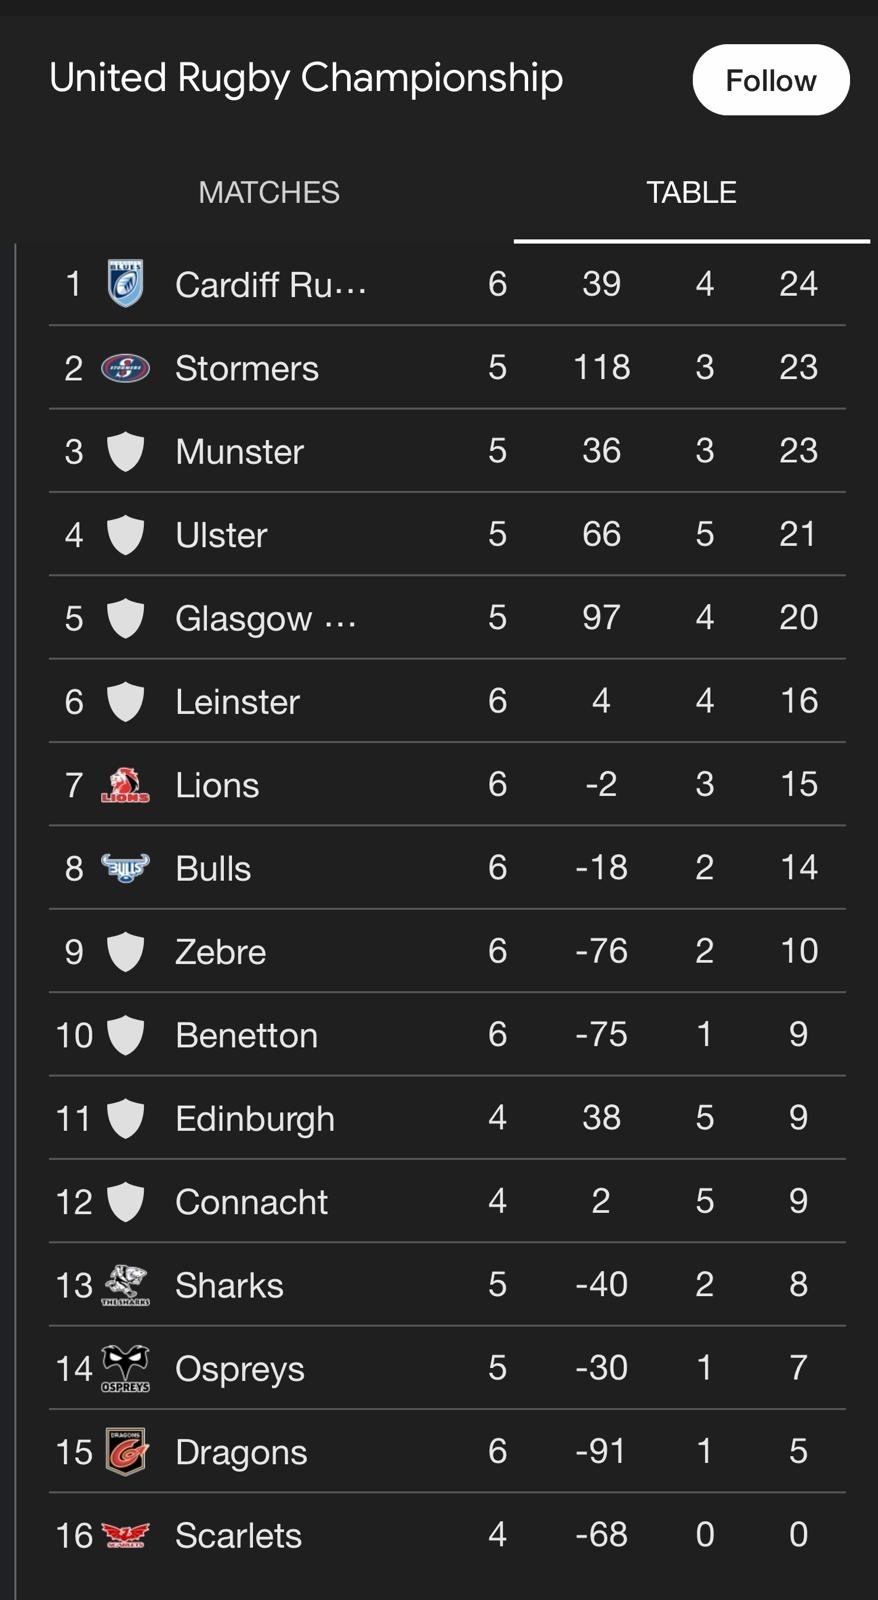The image size is (878, 1600).
Task: Open the Connacht team name
Action: [251, 1202]
